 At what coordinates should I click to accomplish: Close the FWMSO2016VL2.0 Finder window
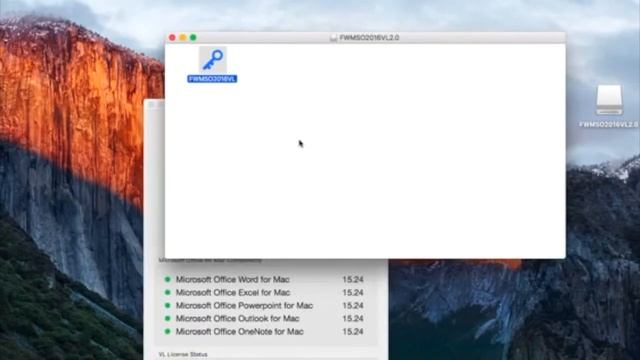(x=172, y=38)
